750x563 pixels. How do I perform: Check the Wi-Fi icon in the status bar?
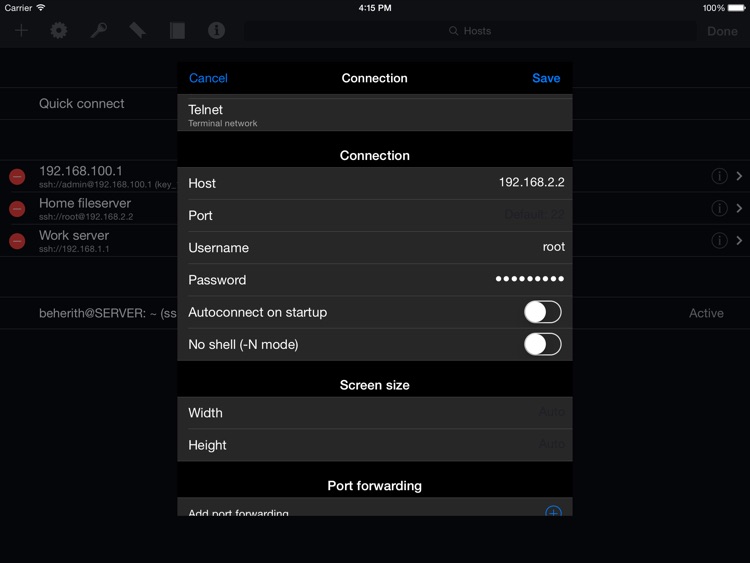[x=41, y=8]
